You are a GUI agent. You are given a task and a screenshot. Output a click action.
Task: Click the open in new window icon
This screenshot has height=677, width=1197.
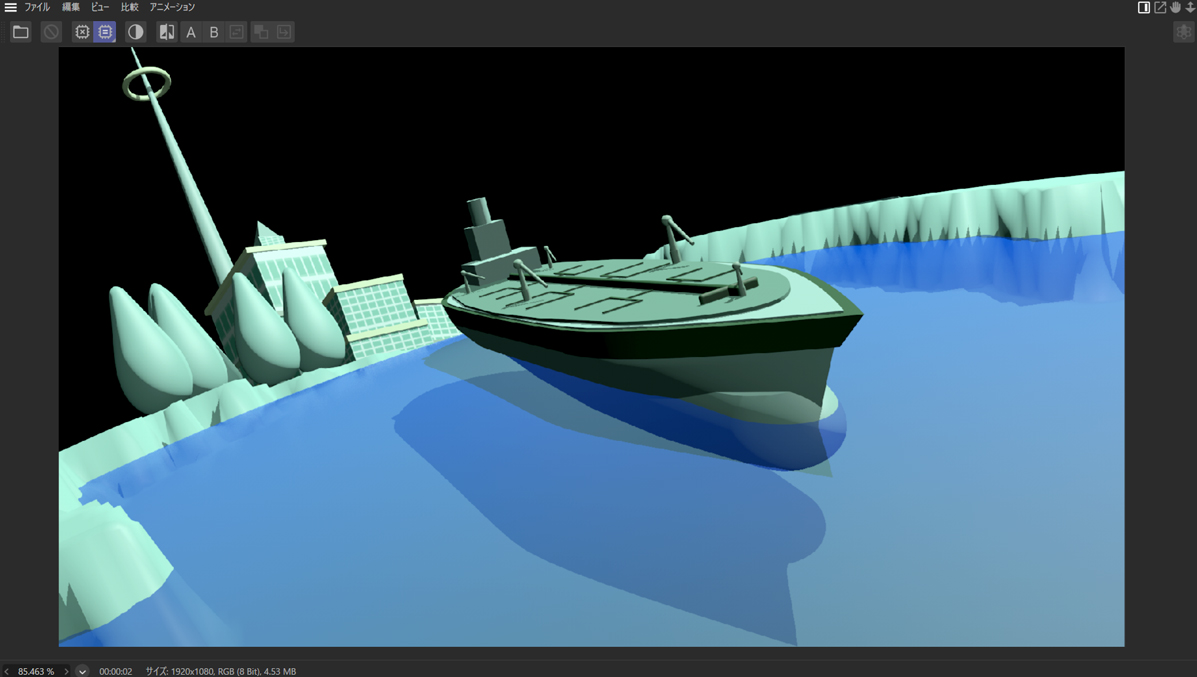click(x=1160, y=7)
